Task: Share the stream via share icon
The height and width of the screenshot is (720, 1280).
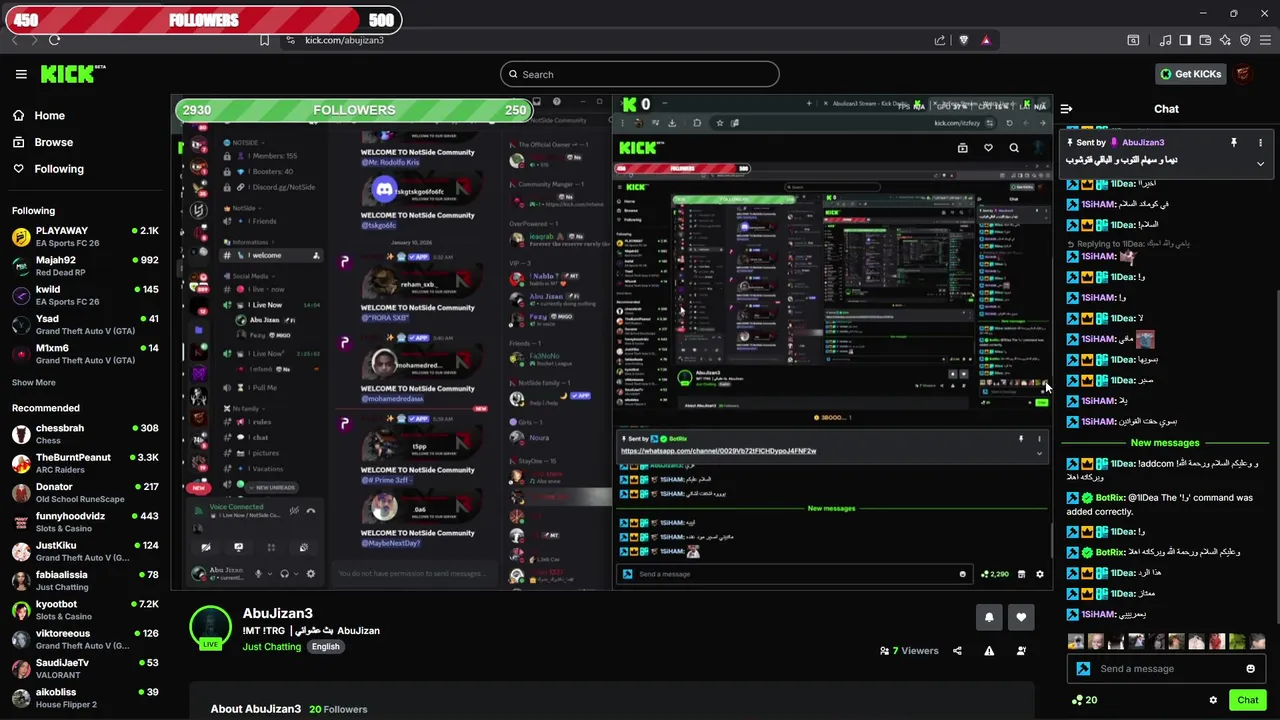Action: click(957, 651)
